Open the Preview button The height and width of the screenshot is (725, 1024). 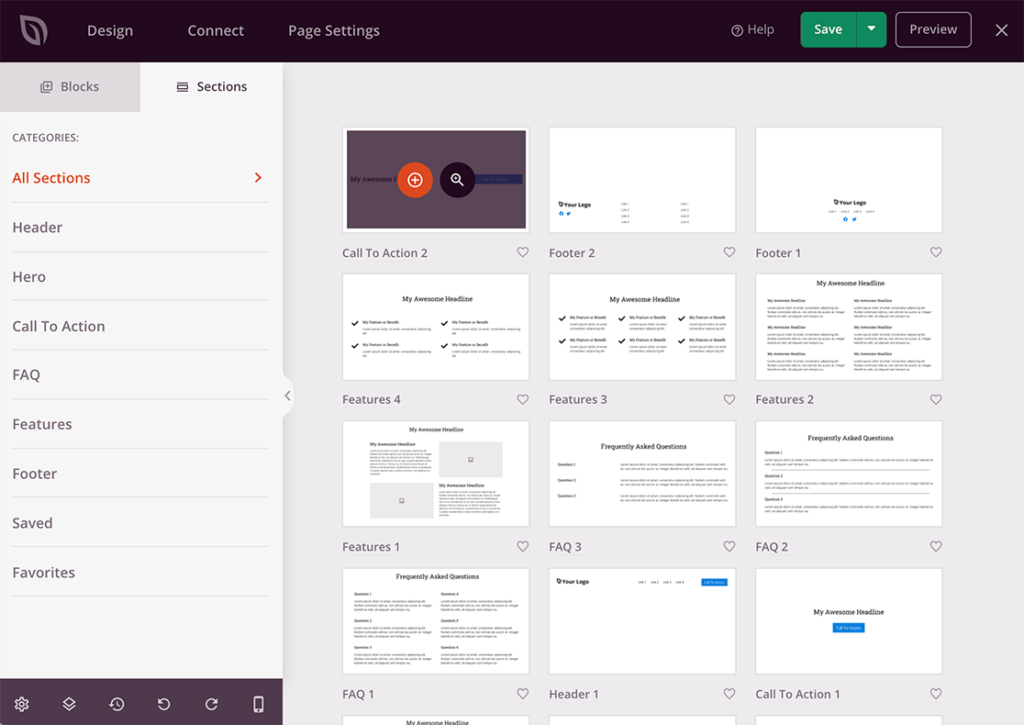click(x=932, y=29)
